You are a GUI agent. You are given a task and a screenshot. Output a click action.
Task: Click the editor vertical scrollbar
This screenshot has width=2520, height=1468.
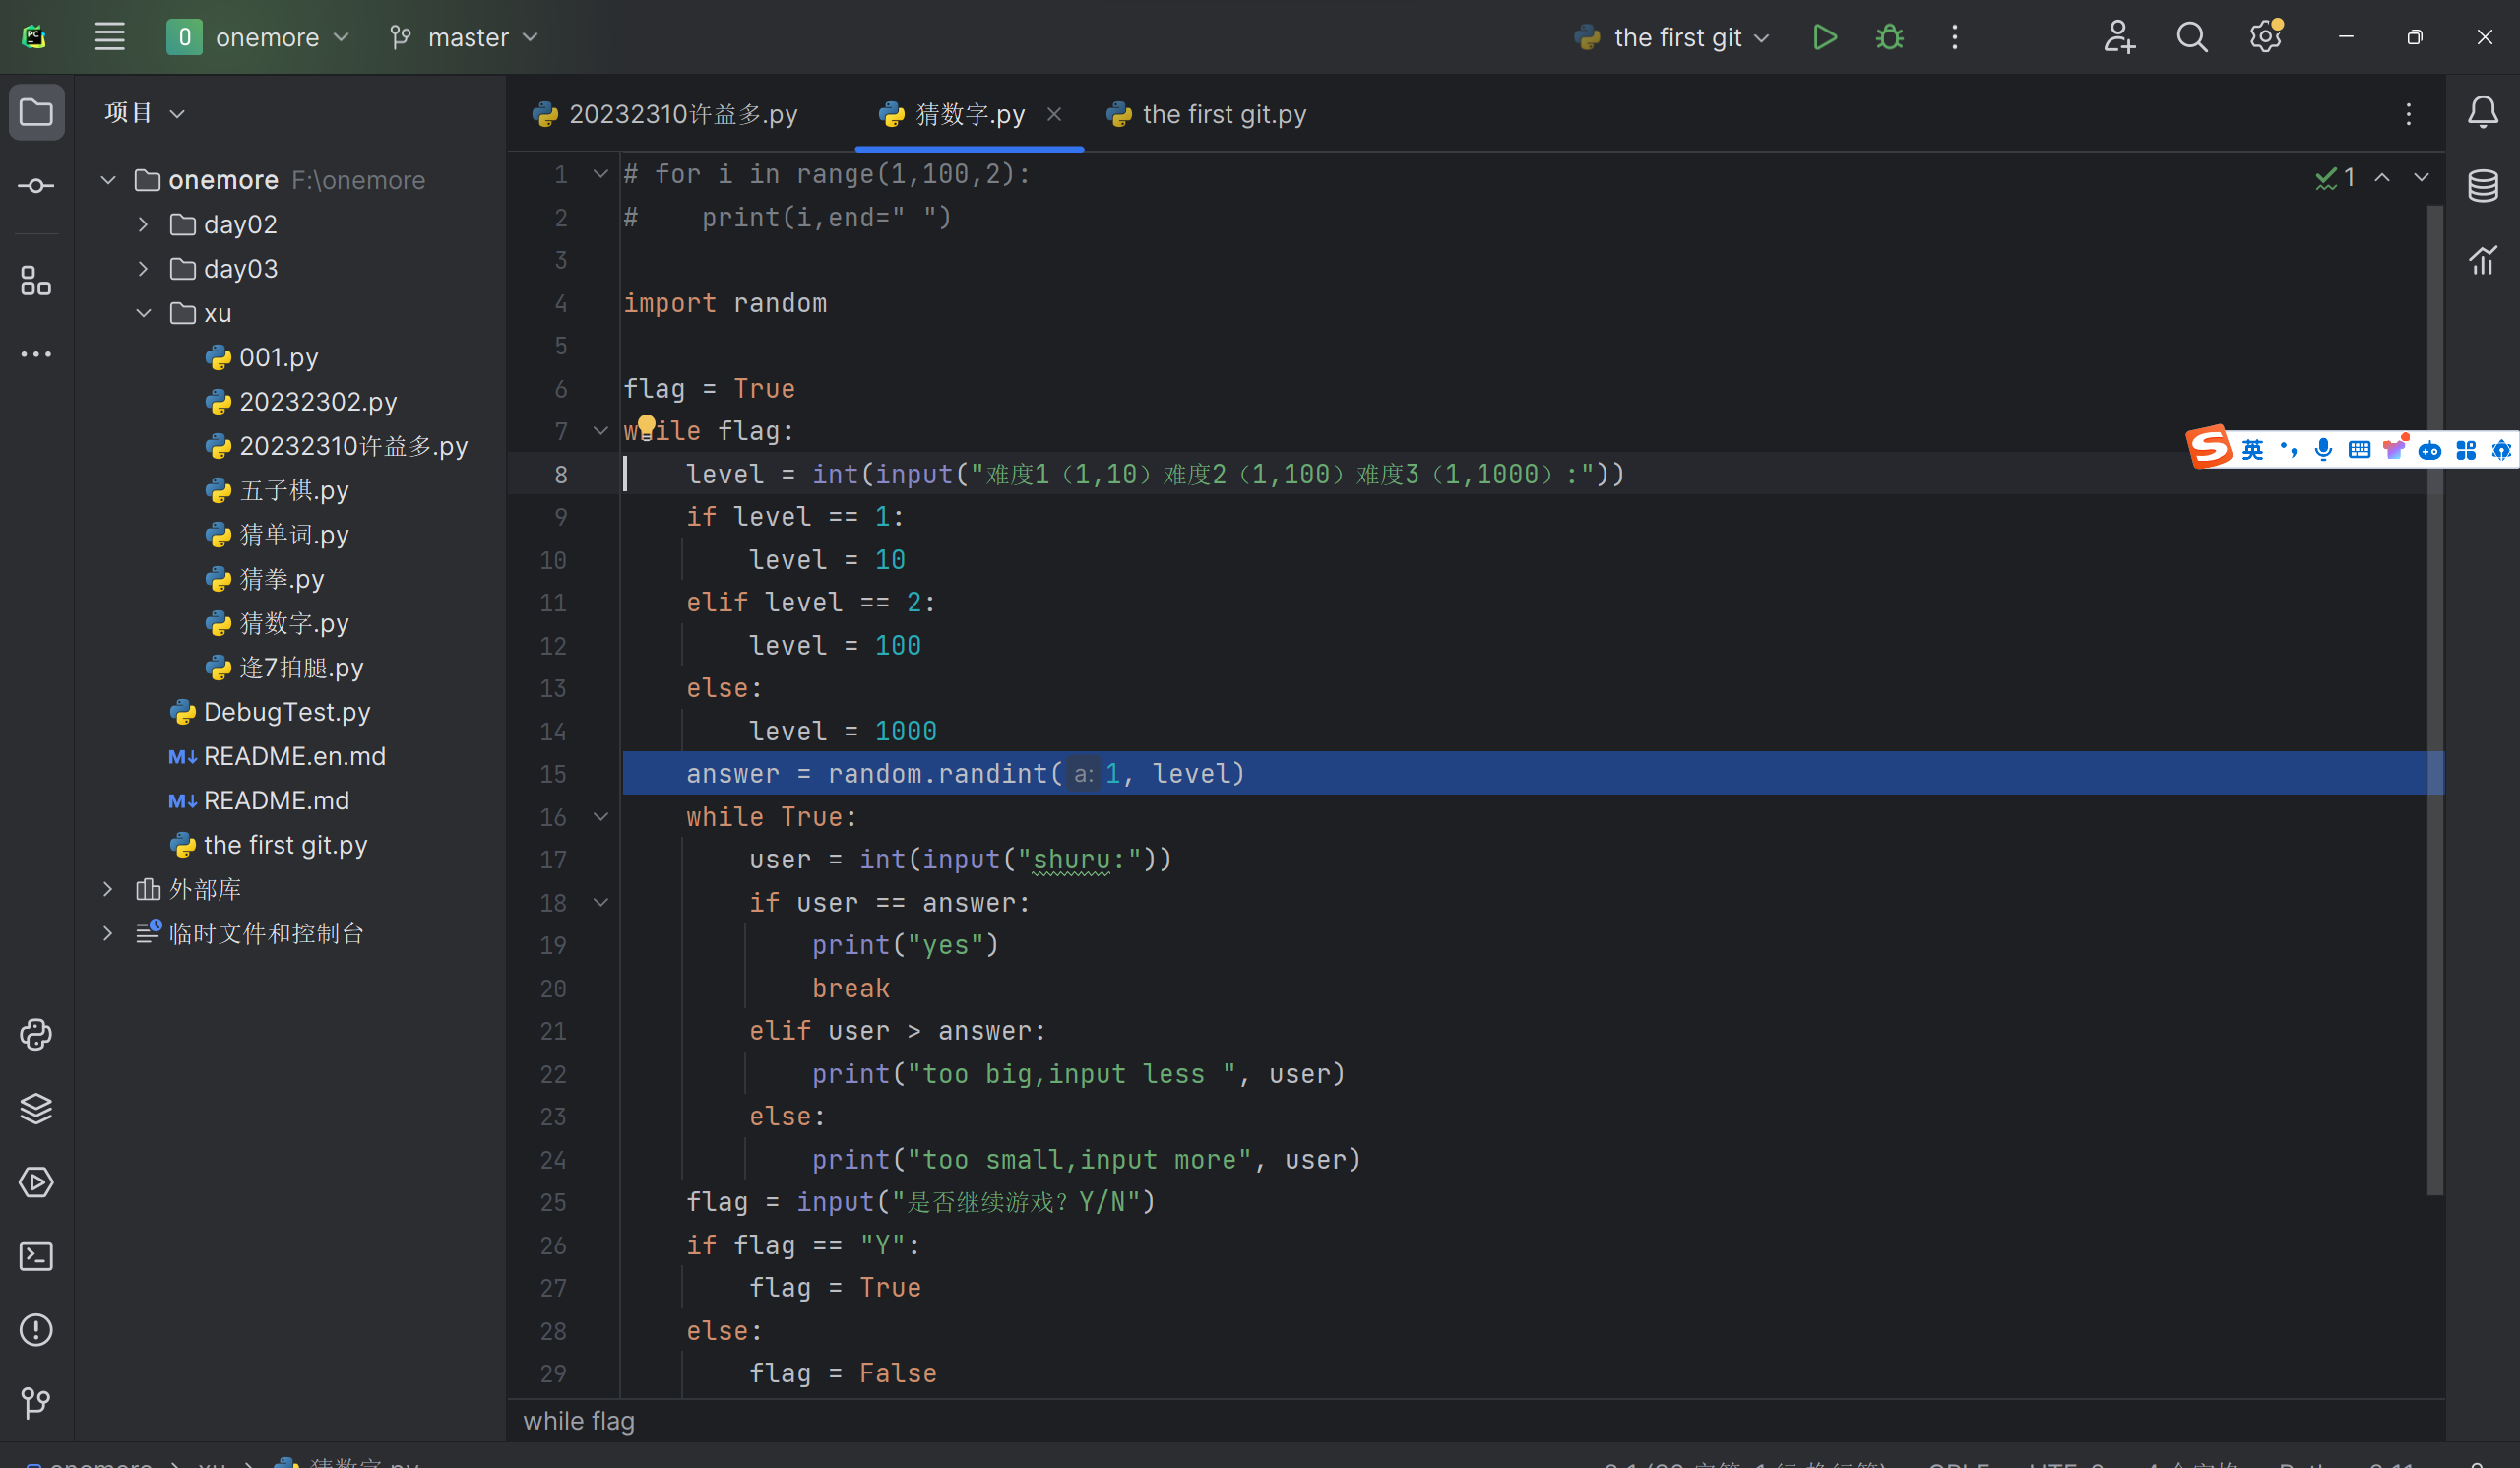pyautogui.click(x=2435, y=700)
